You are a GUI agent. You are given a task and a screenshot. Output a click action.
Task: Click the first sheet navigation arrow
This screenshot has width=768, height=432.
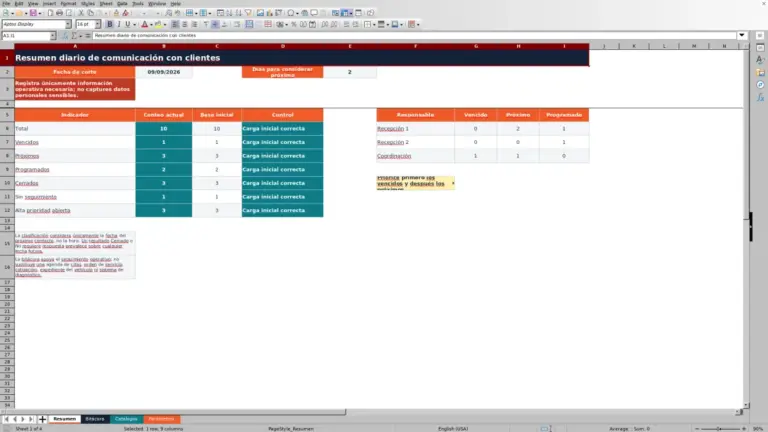(6, 419)
